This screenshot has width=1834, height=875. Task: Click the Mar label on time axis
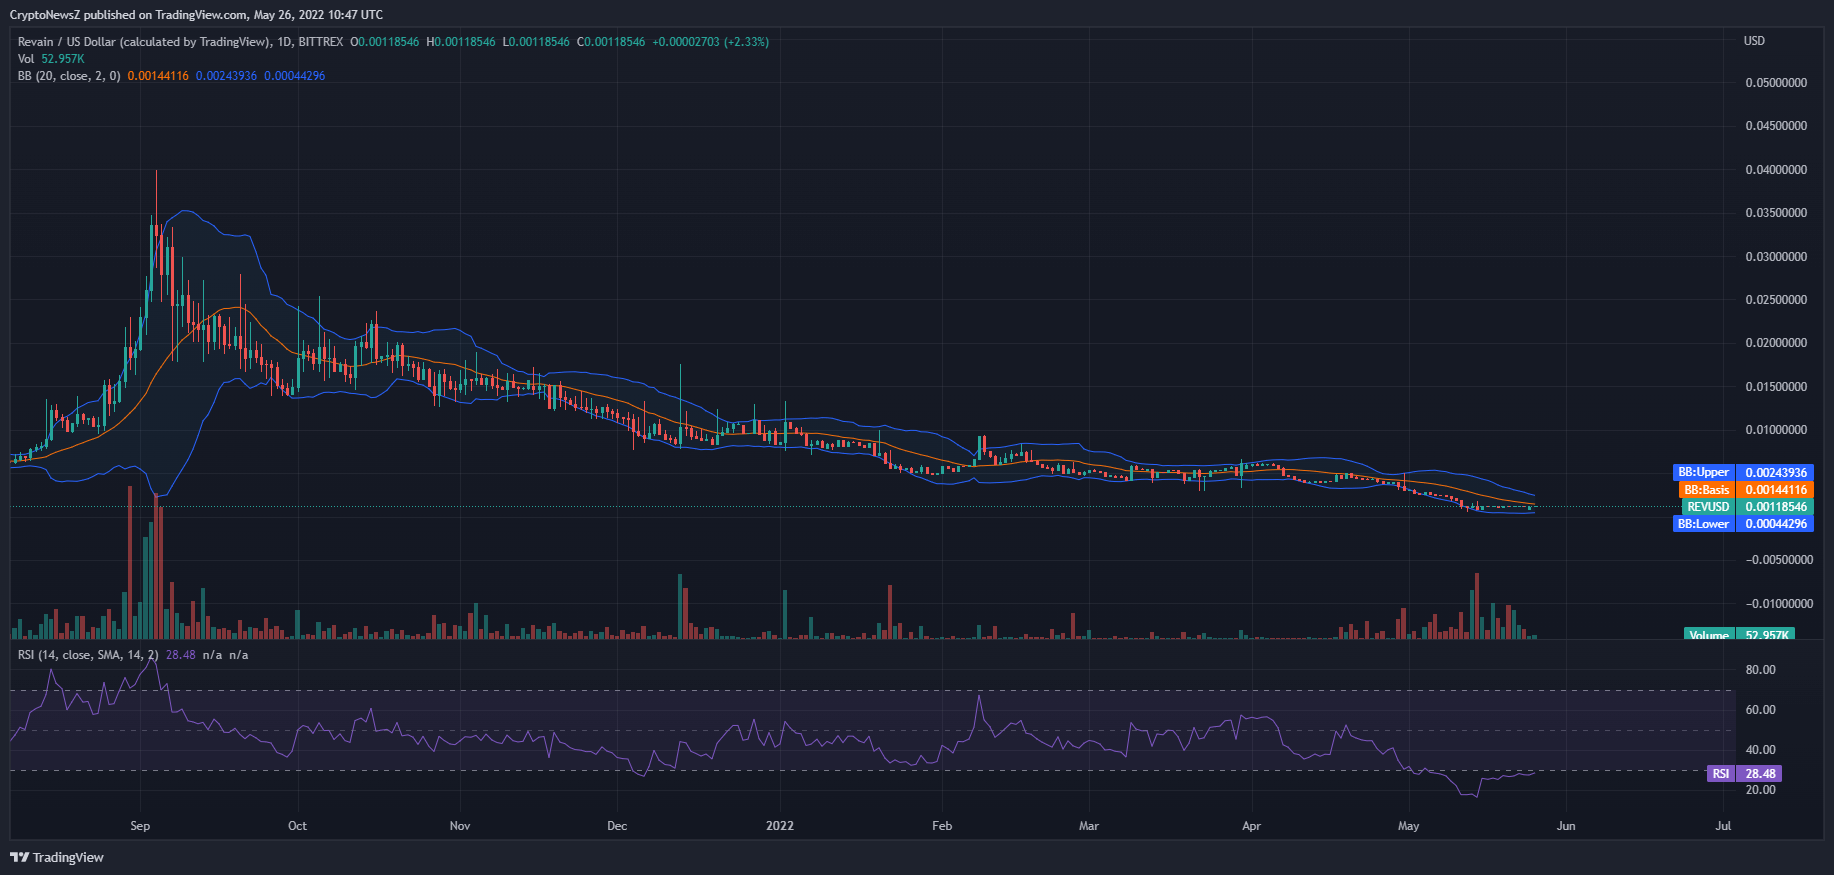[1089, 826]
